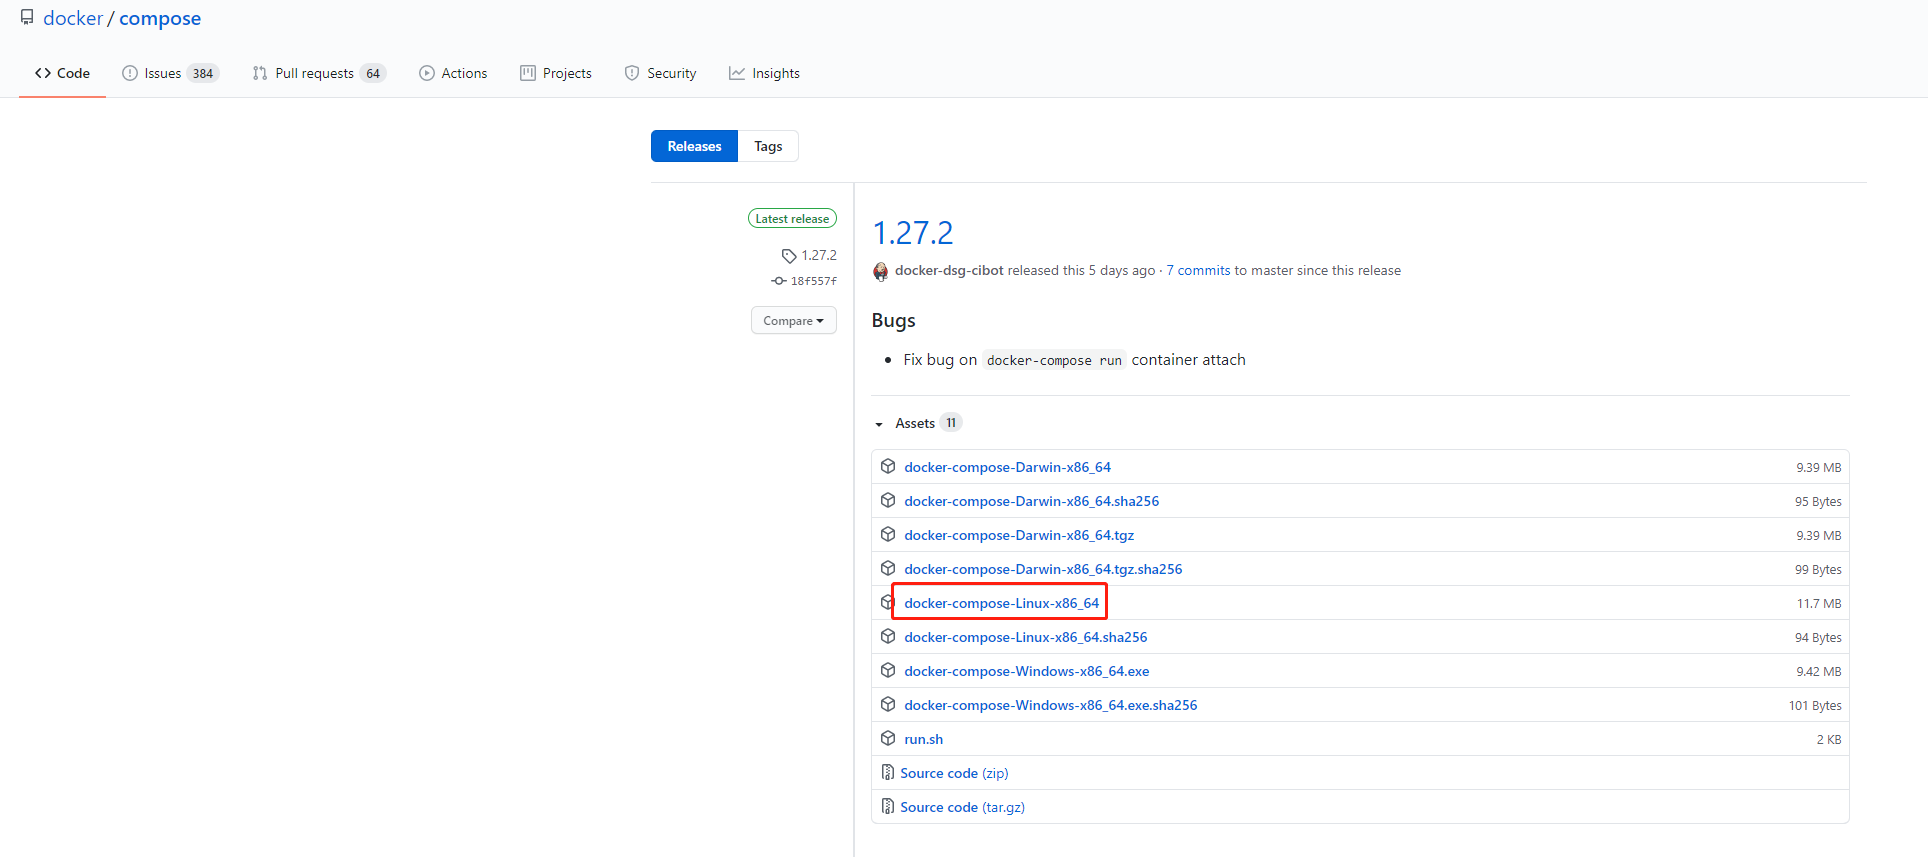This screenshot has height=857, width=1928.
Task: Switch to the Tags view
Action: pyautogui.click(x=768, y=146)
